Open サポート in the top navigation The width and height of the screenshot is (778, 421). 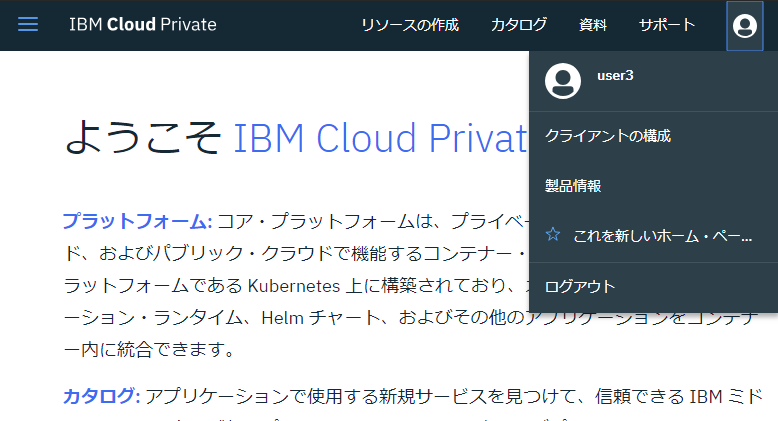coord(667,25)
